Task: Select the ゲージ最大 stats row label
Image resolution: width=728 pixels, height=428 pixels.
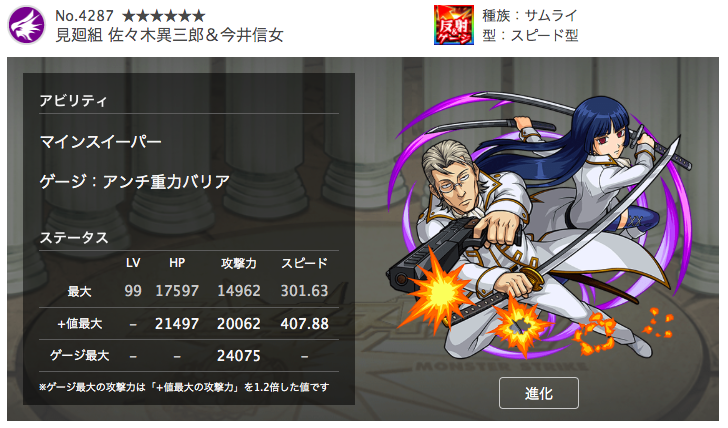Action: 79,356
